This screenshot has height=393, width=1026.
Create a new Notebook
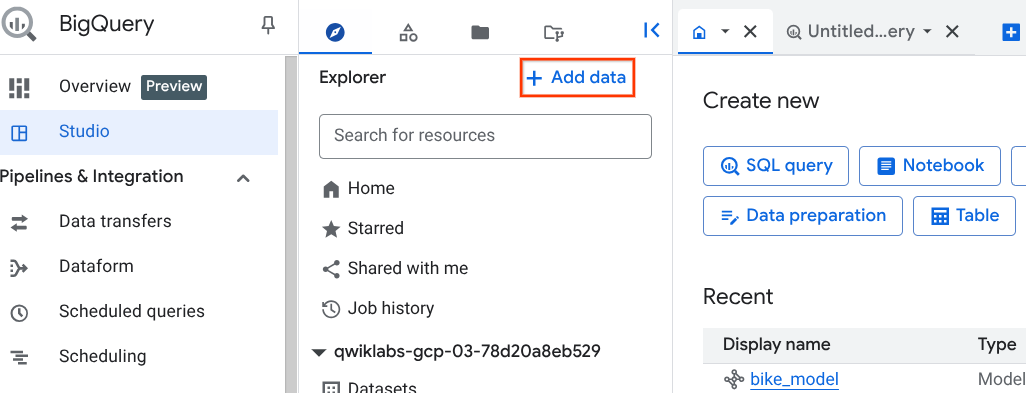tap(930, 166)
